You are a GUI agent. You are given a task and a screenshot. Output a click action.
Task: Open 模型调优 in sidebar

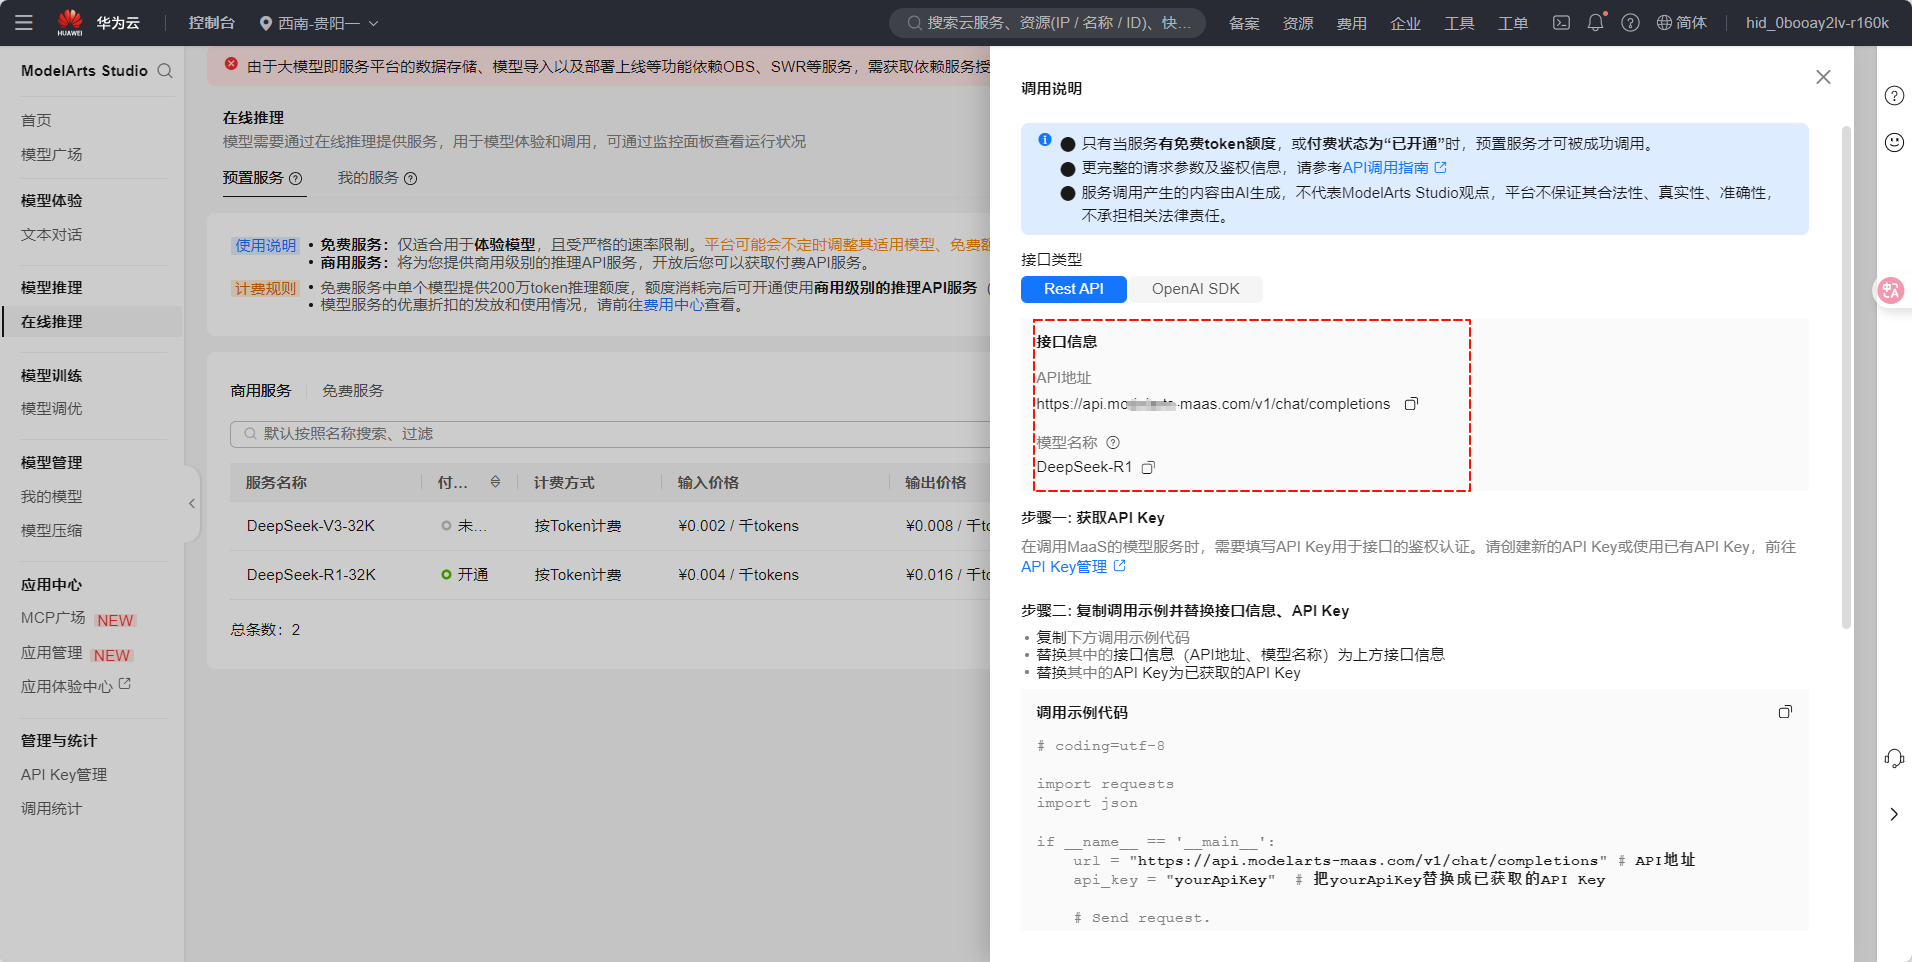[x=52, y=409]
